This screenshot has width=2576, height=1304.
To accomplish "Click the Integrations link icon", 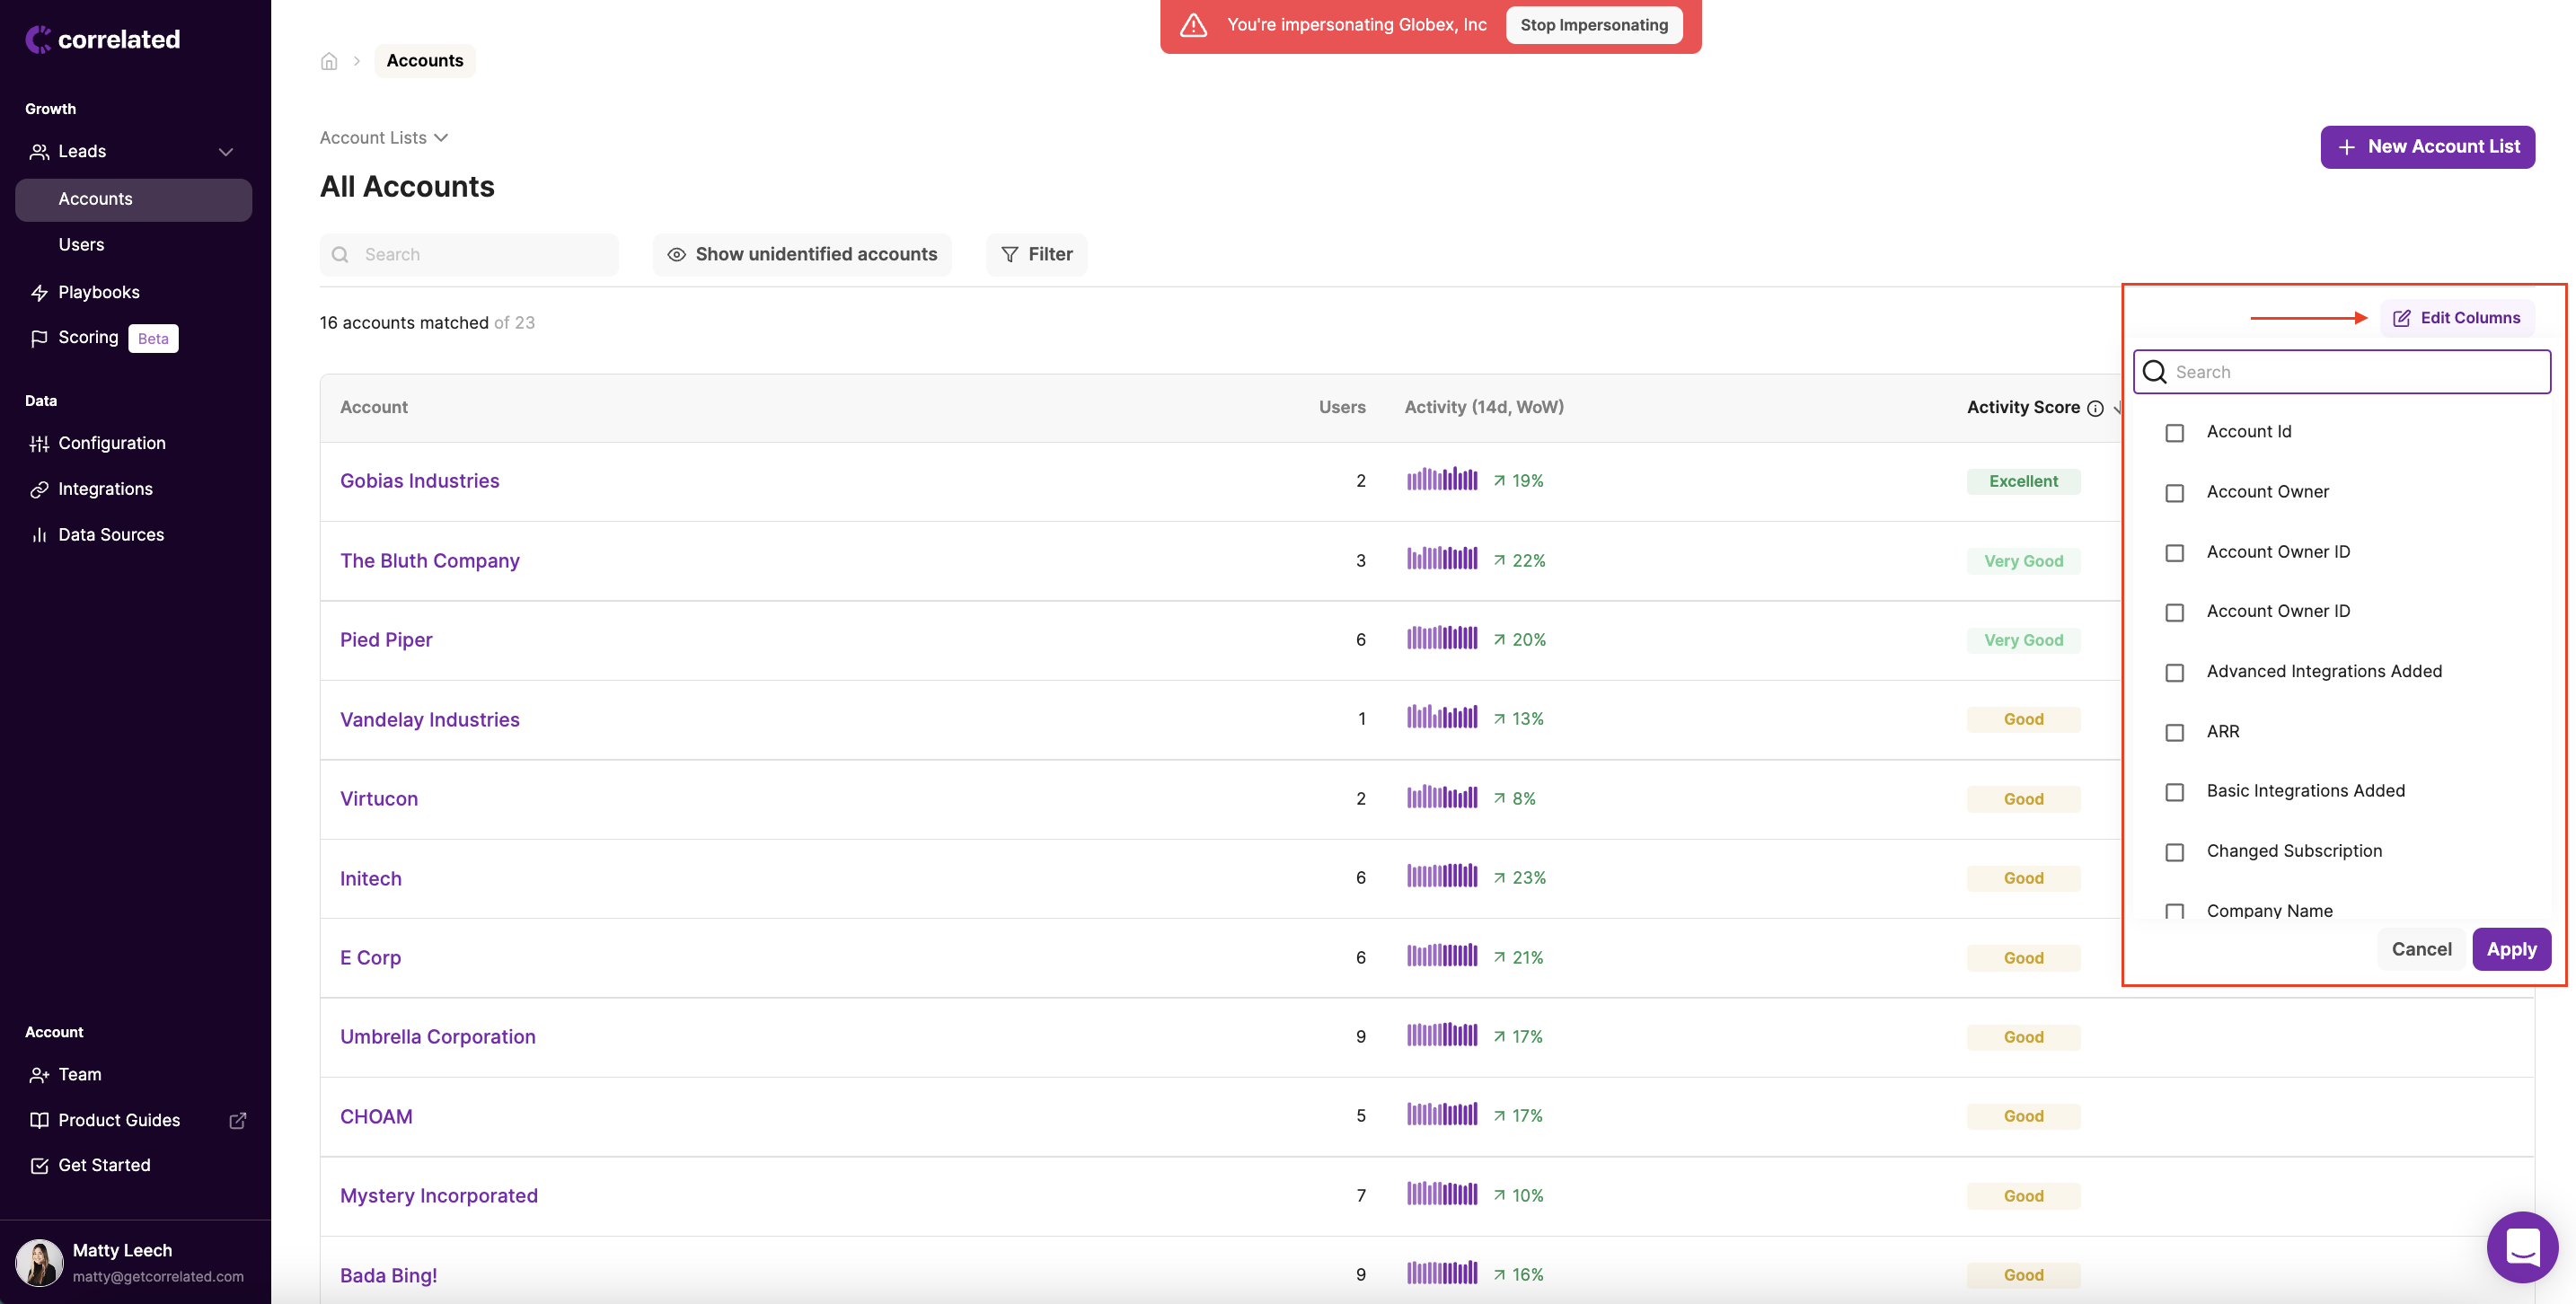I will (x=39, y=489).
